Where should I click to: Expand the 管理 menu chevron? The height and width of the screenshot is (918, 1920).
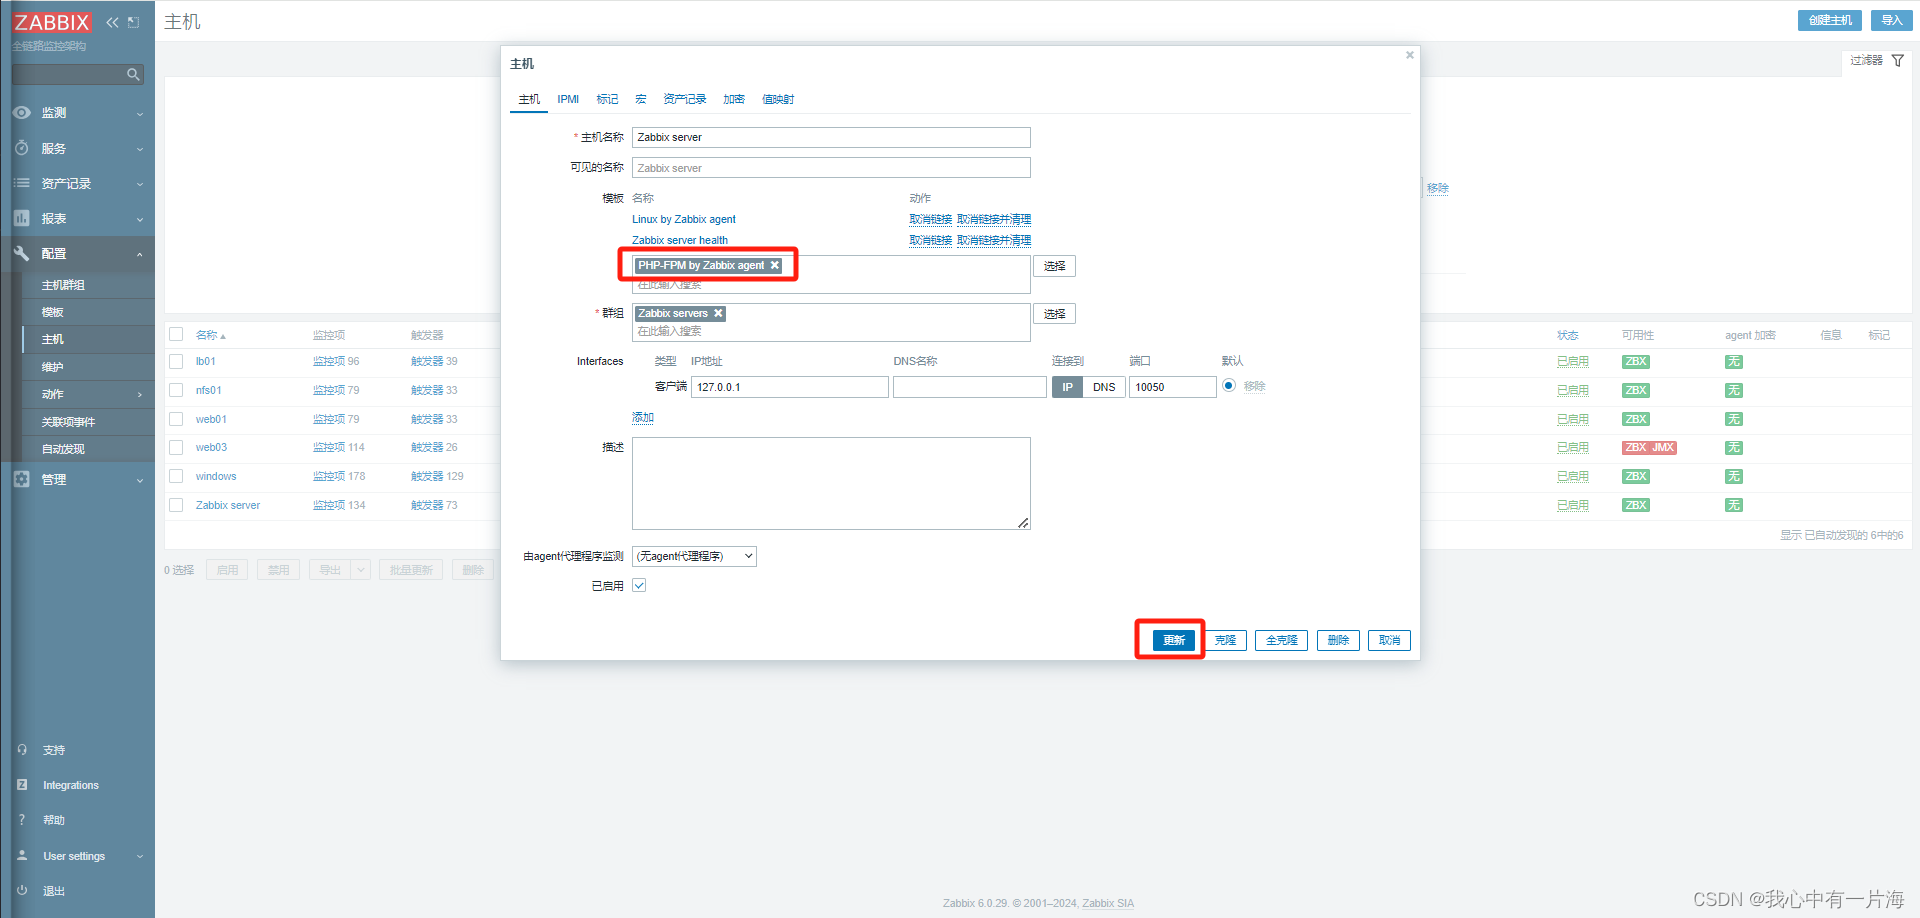pos(140,480)
